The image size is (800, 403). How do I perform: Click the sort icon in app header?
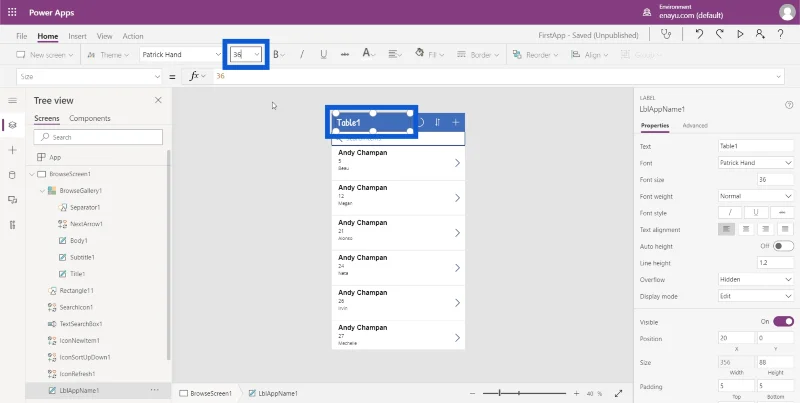(x=437, y=122)
